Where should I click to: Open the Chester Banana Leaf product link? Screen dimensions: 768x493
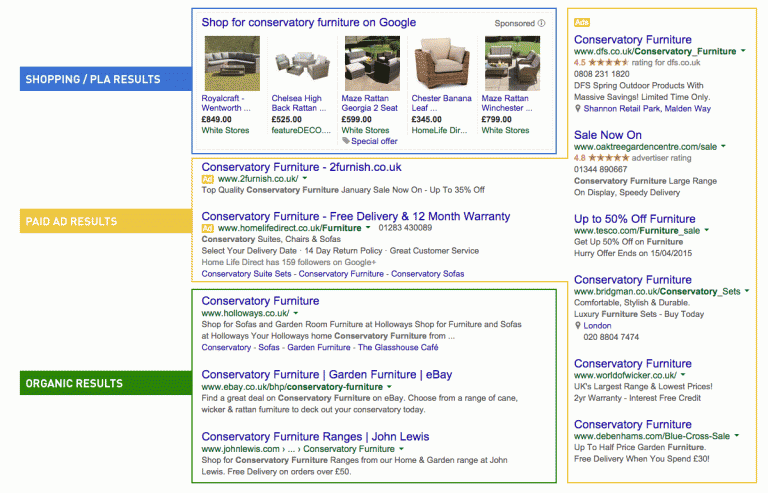(441, 103)
